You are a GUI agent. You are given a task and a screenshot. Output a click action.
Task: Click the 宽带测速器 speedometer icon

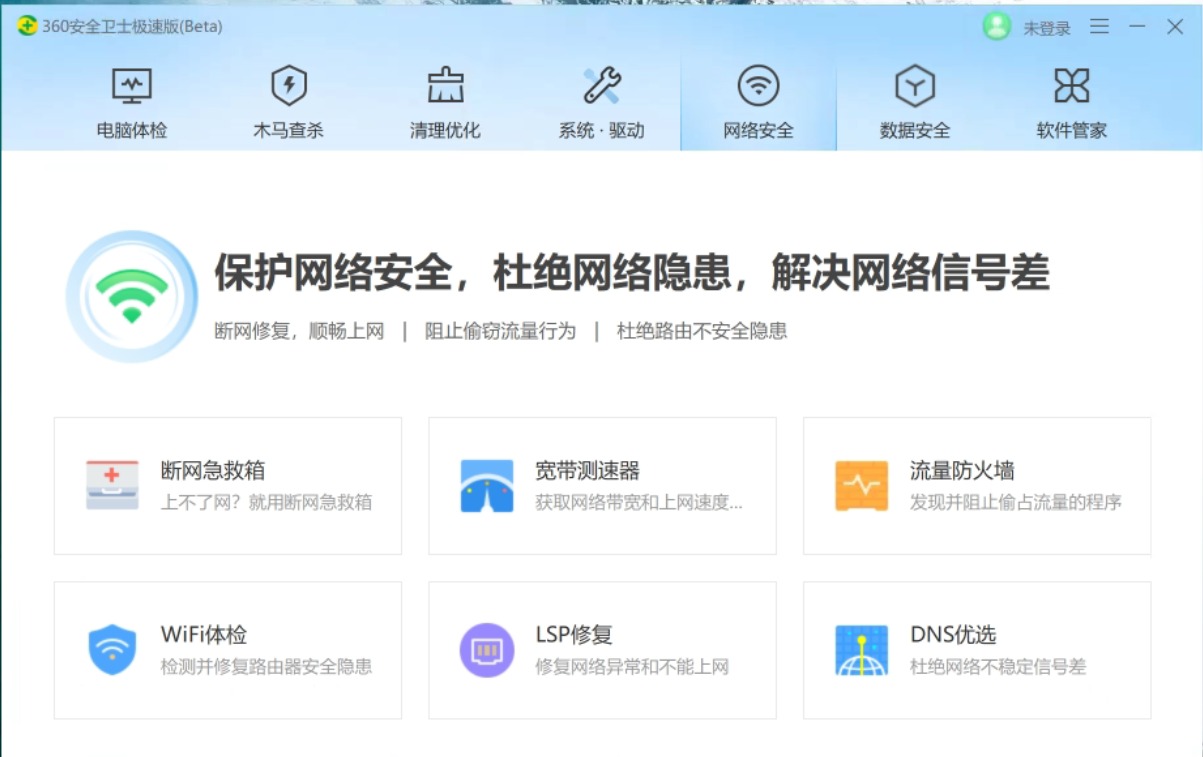point(487,486)
